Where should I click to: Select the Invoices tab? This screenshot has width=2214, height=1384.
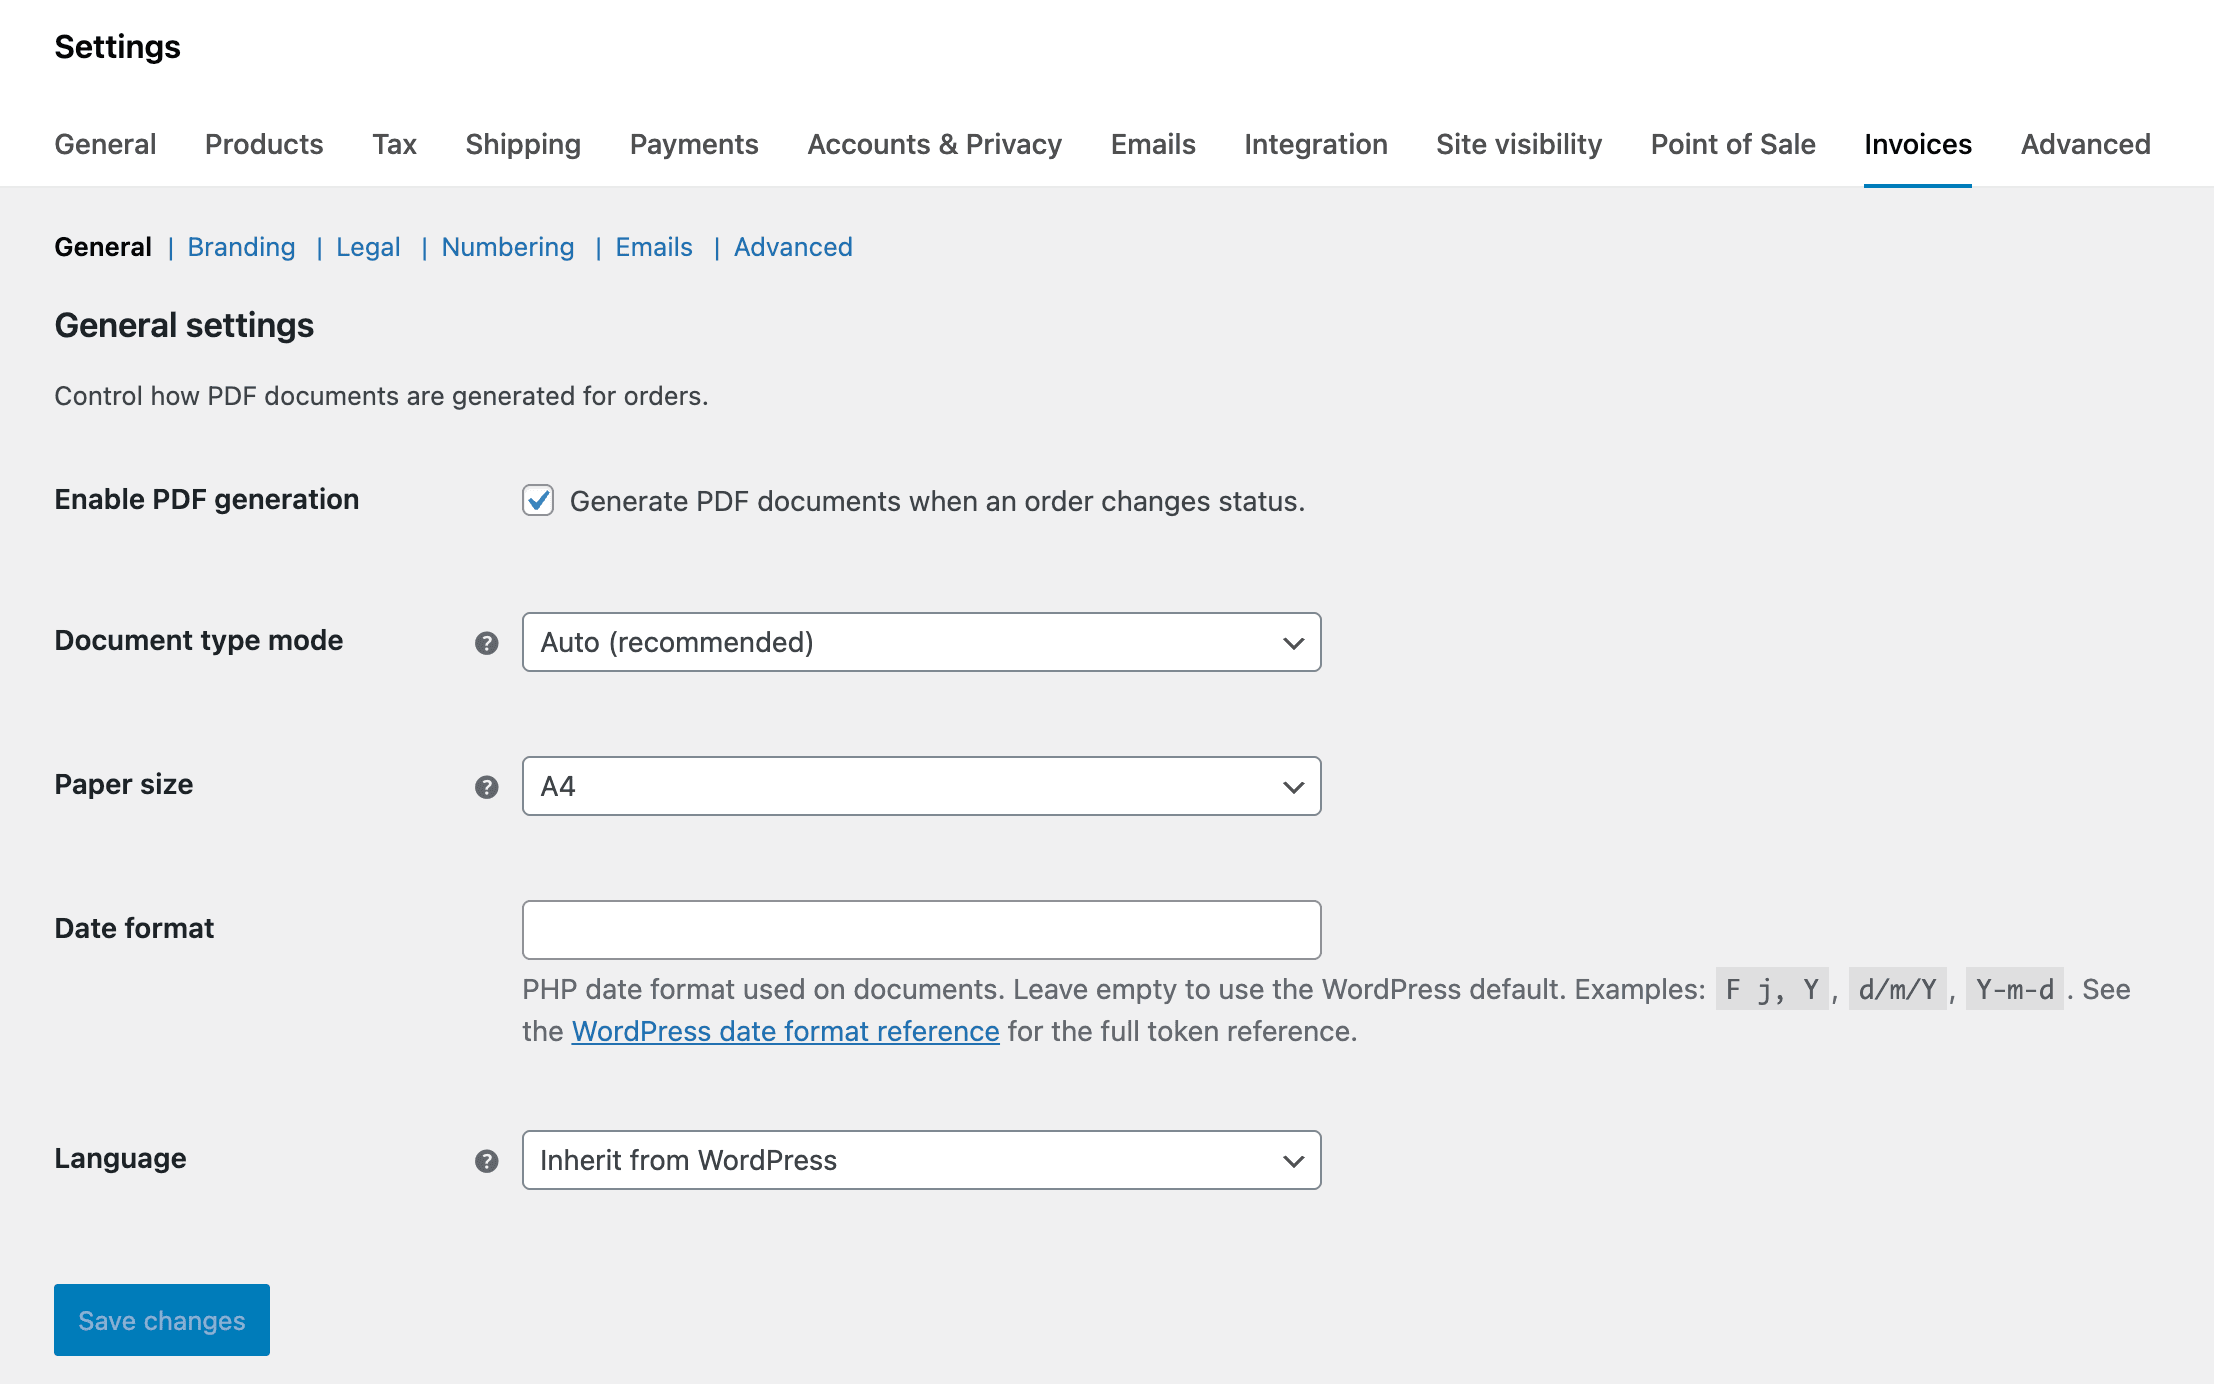1918,144
